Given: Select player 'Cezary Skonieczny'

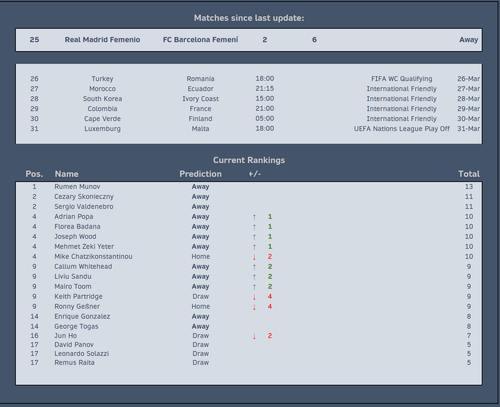Looking at the screenshot, I should [x=84, y=197].
